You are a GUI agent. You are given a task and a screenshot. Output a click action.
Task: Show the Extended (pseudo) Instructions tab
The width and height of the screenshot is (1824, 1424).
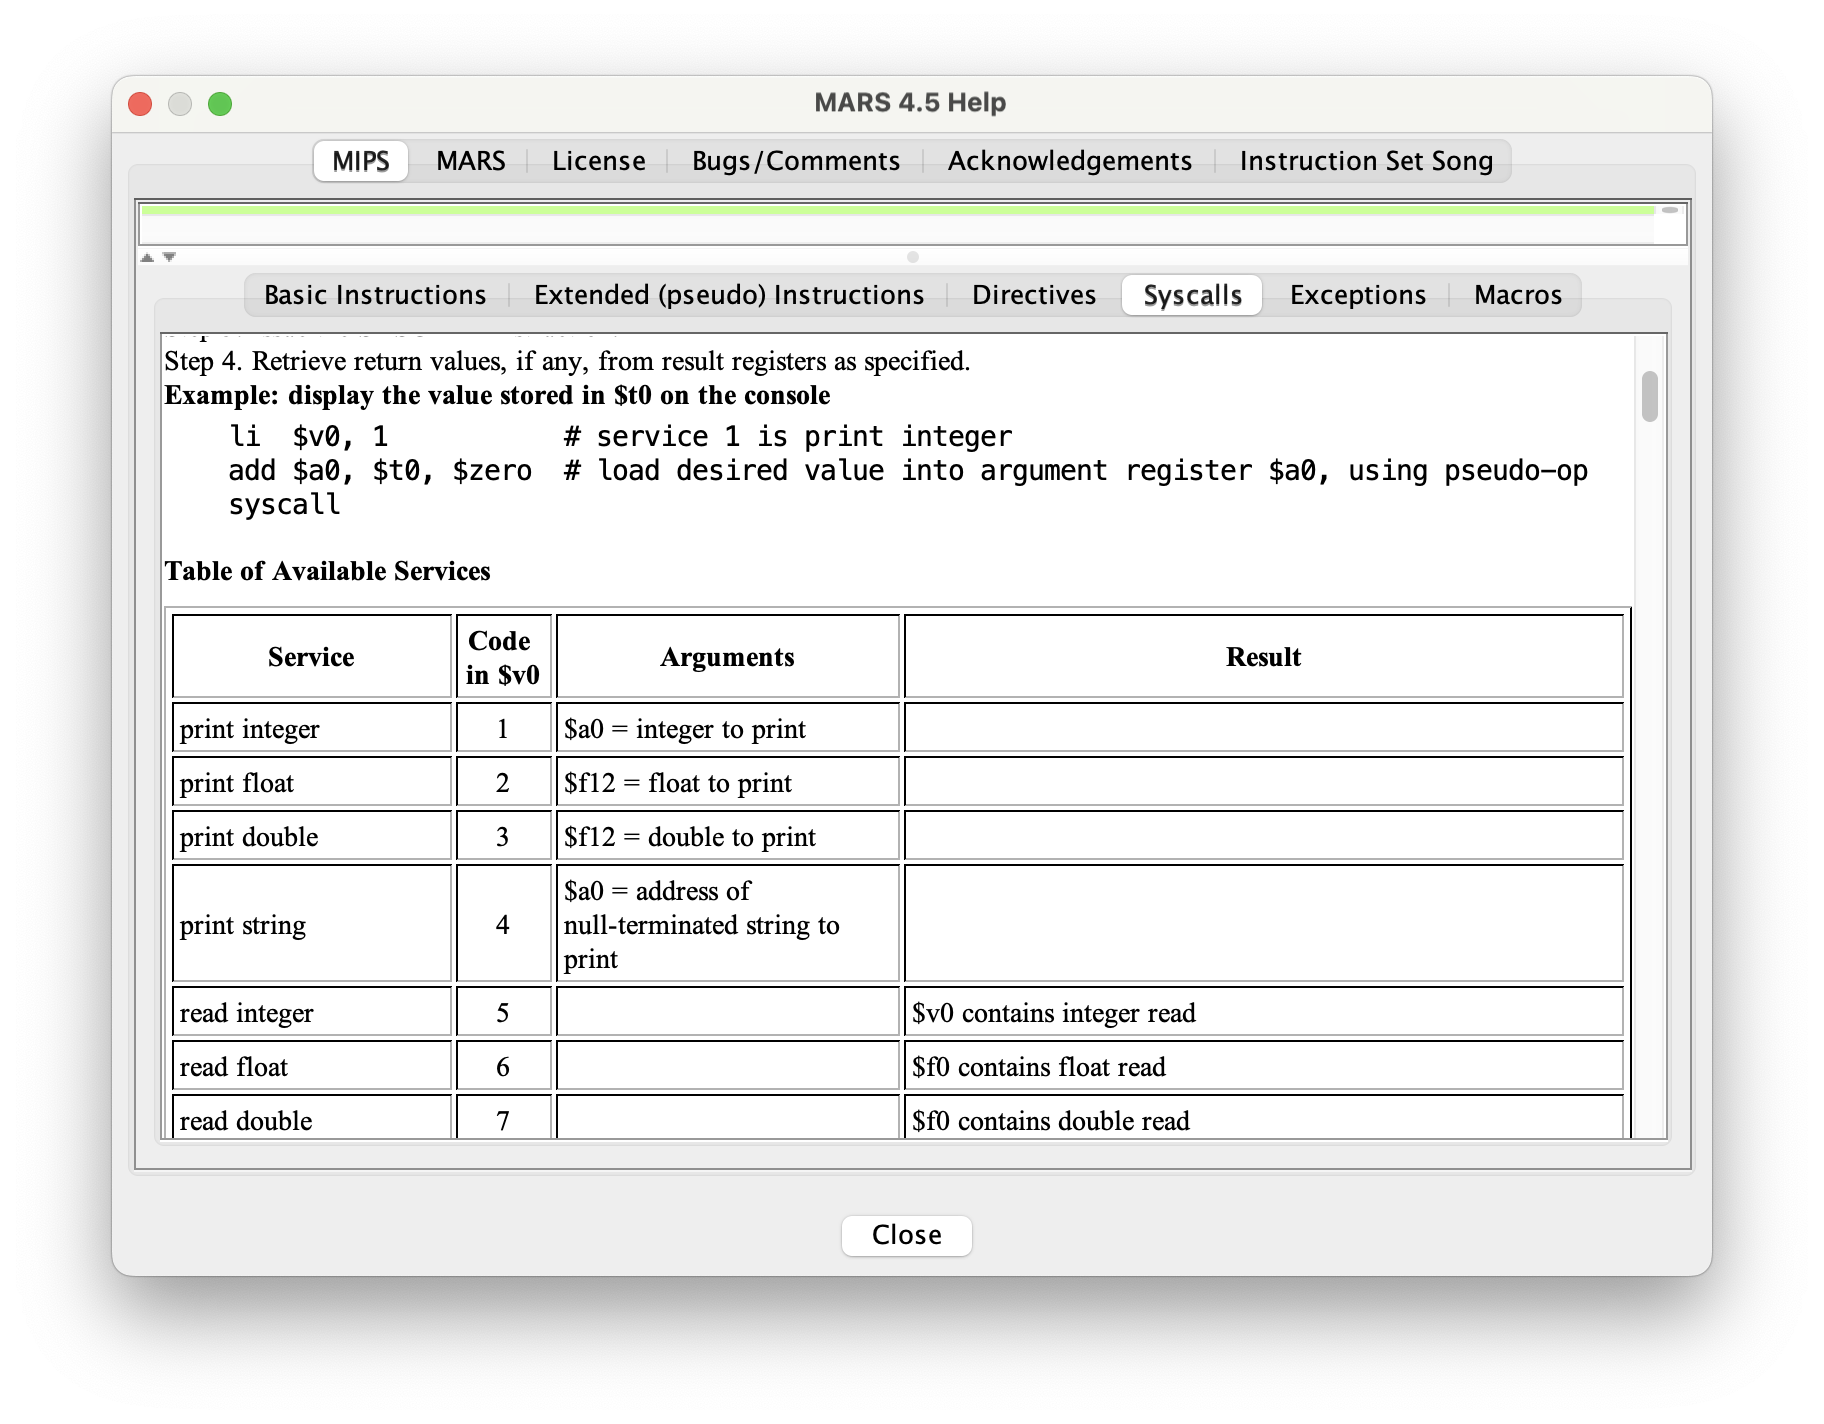pos(729,295)
